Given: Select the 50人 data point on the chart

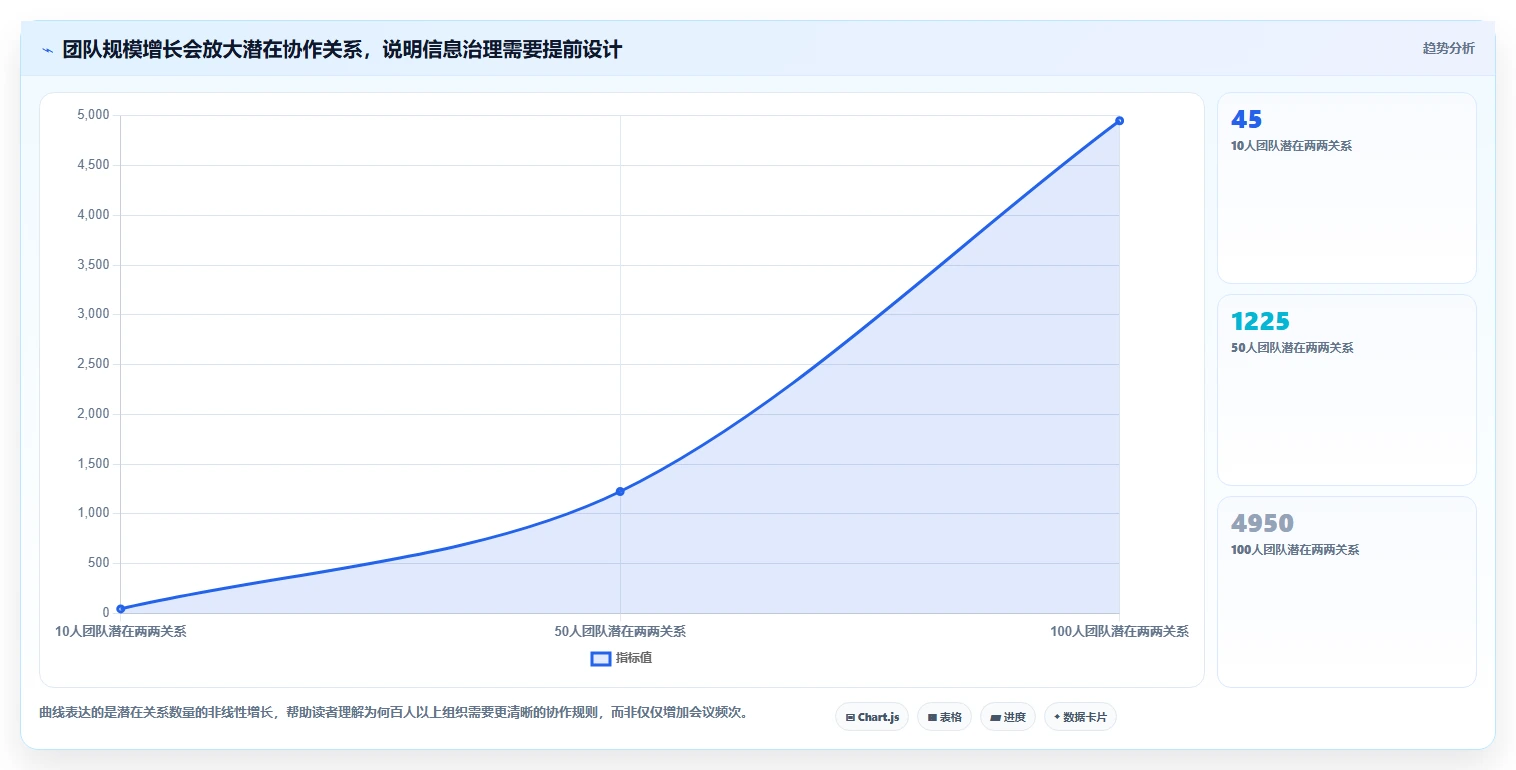Looking at the screenshot, I should coord(620,491).
